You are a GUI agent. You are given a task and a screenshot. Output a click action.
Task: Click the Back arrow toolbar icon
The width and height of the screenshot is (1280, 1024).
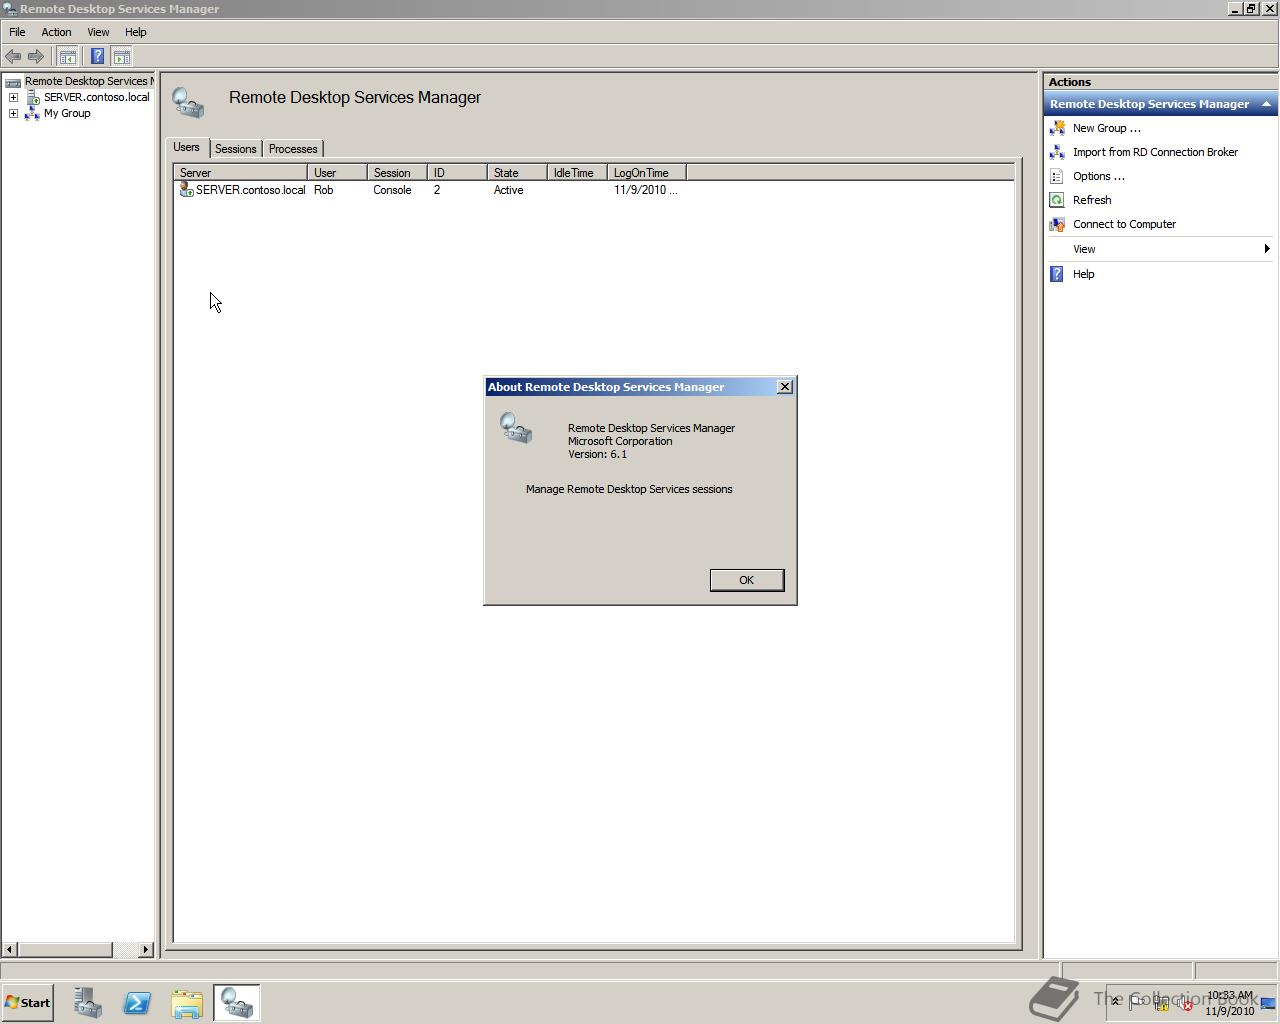(13, 56)
